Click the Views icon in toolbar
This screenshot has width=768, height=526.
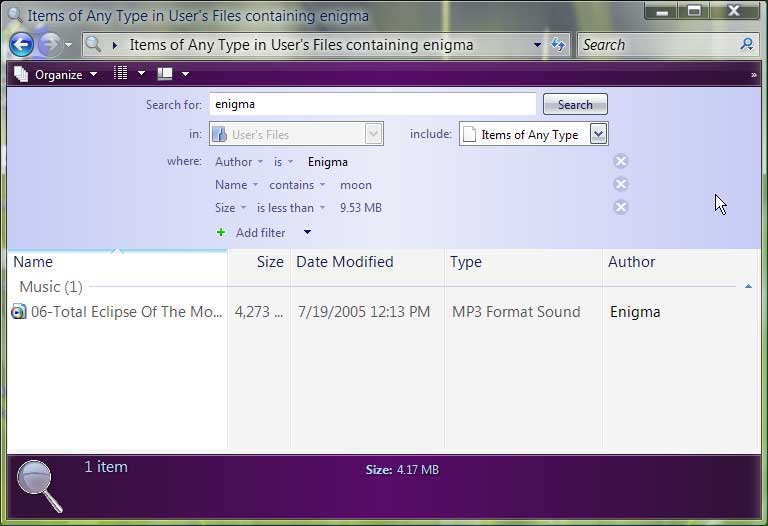point(120,73)
